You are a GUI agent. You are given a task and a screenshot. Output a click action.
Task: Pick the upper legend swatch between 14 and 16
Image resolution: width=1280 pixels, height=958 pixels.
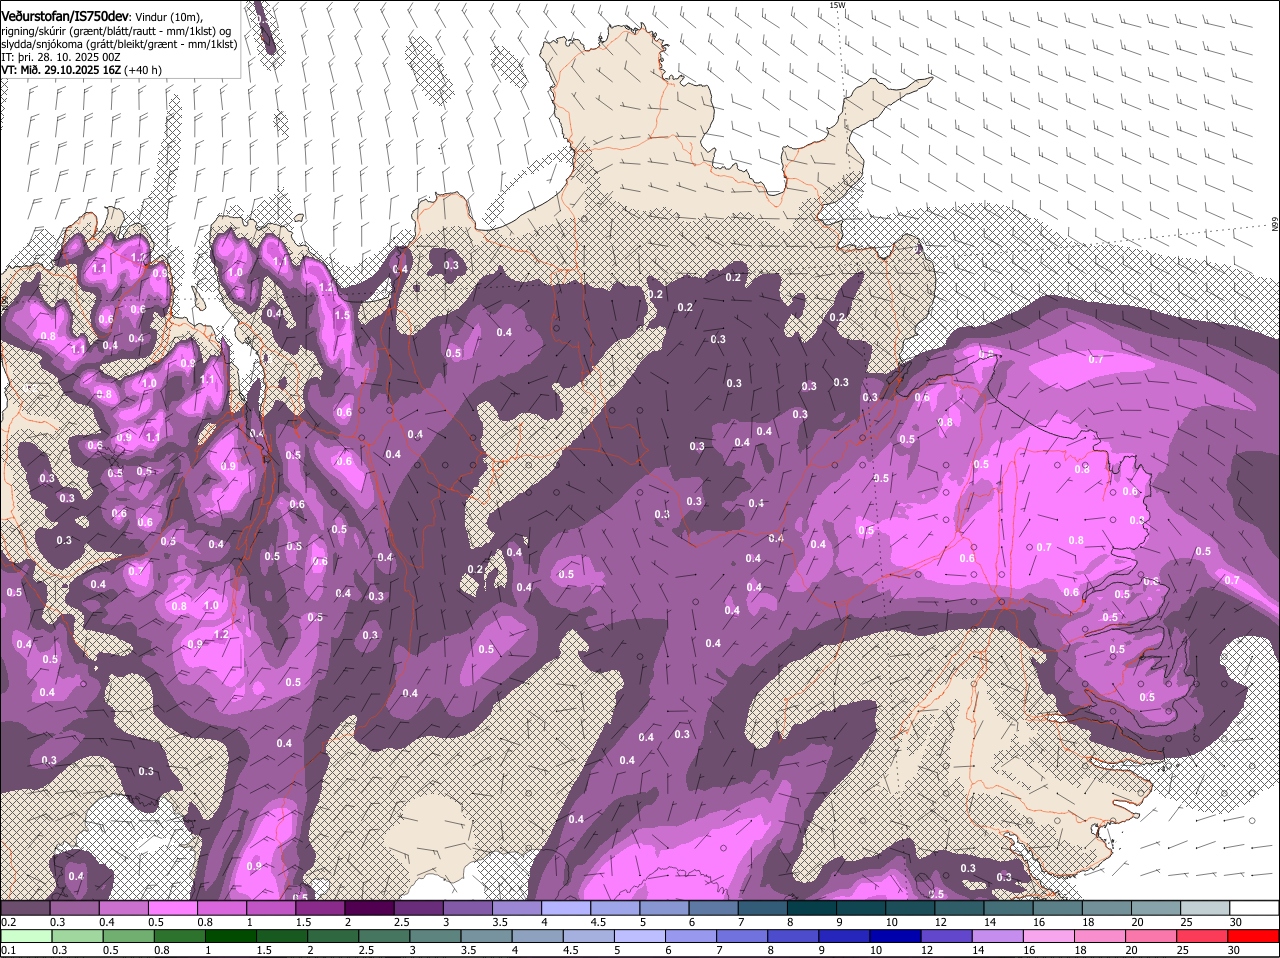click(x=1009, y=907)
